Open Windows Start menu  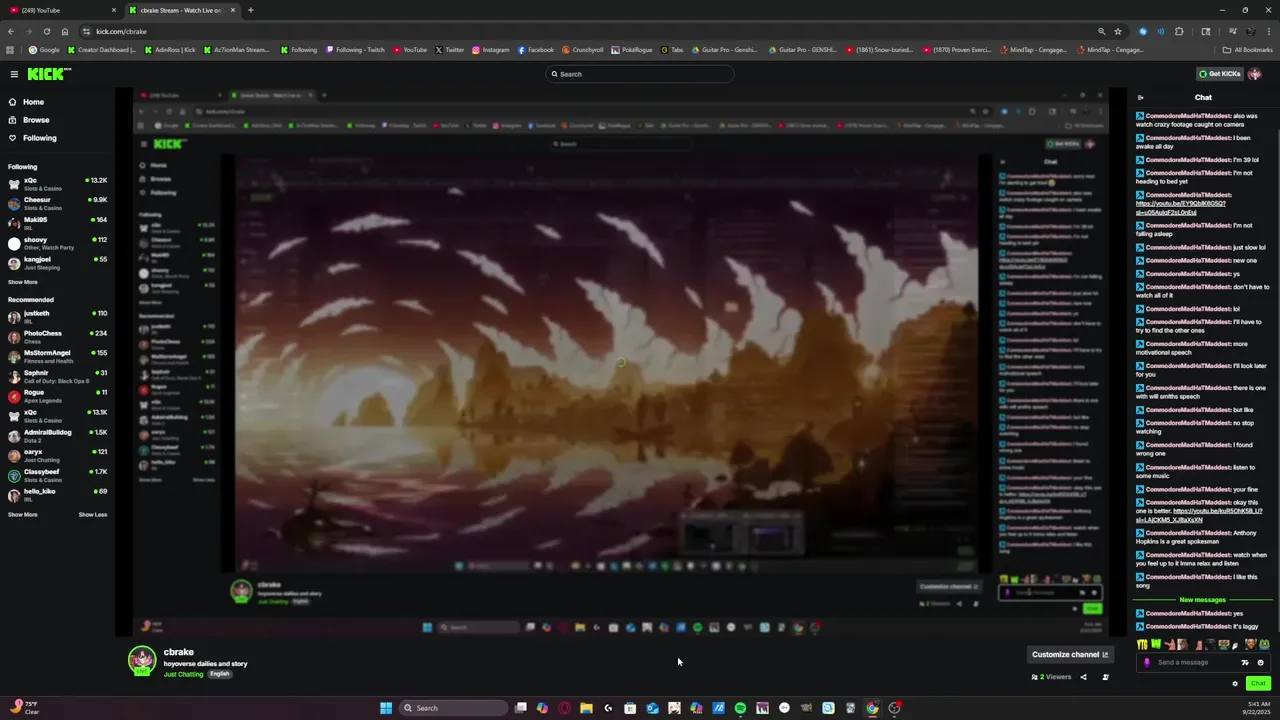pyautogui.click(x=386, y=708)
